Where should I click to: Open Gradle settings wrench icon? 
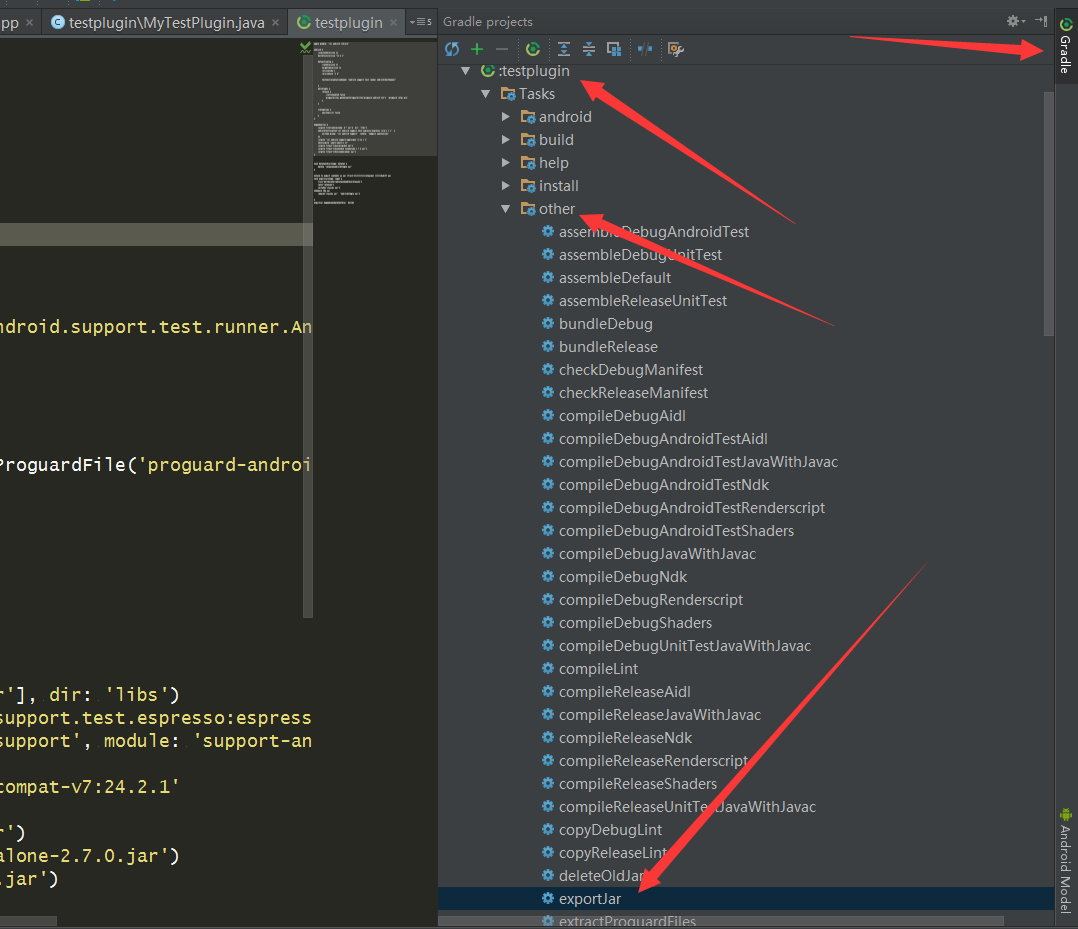(675, 49)
